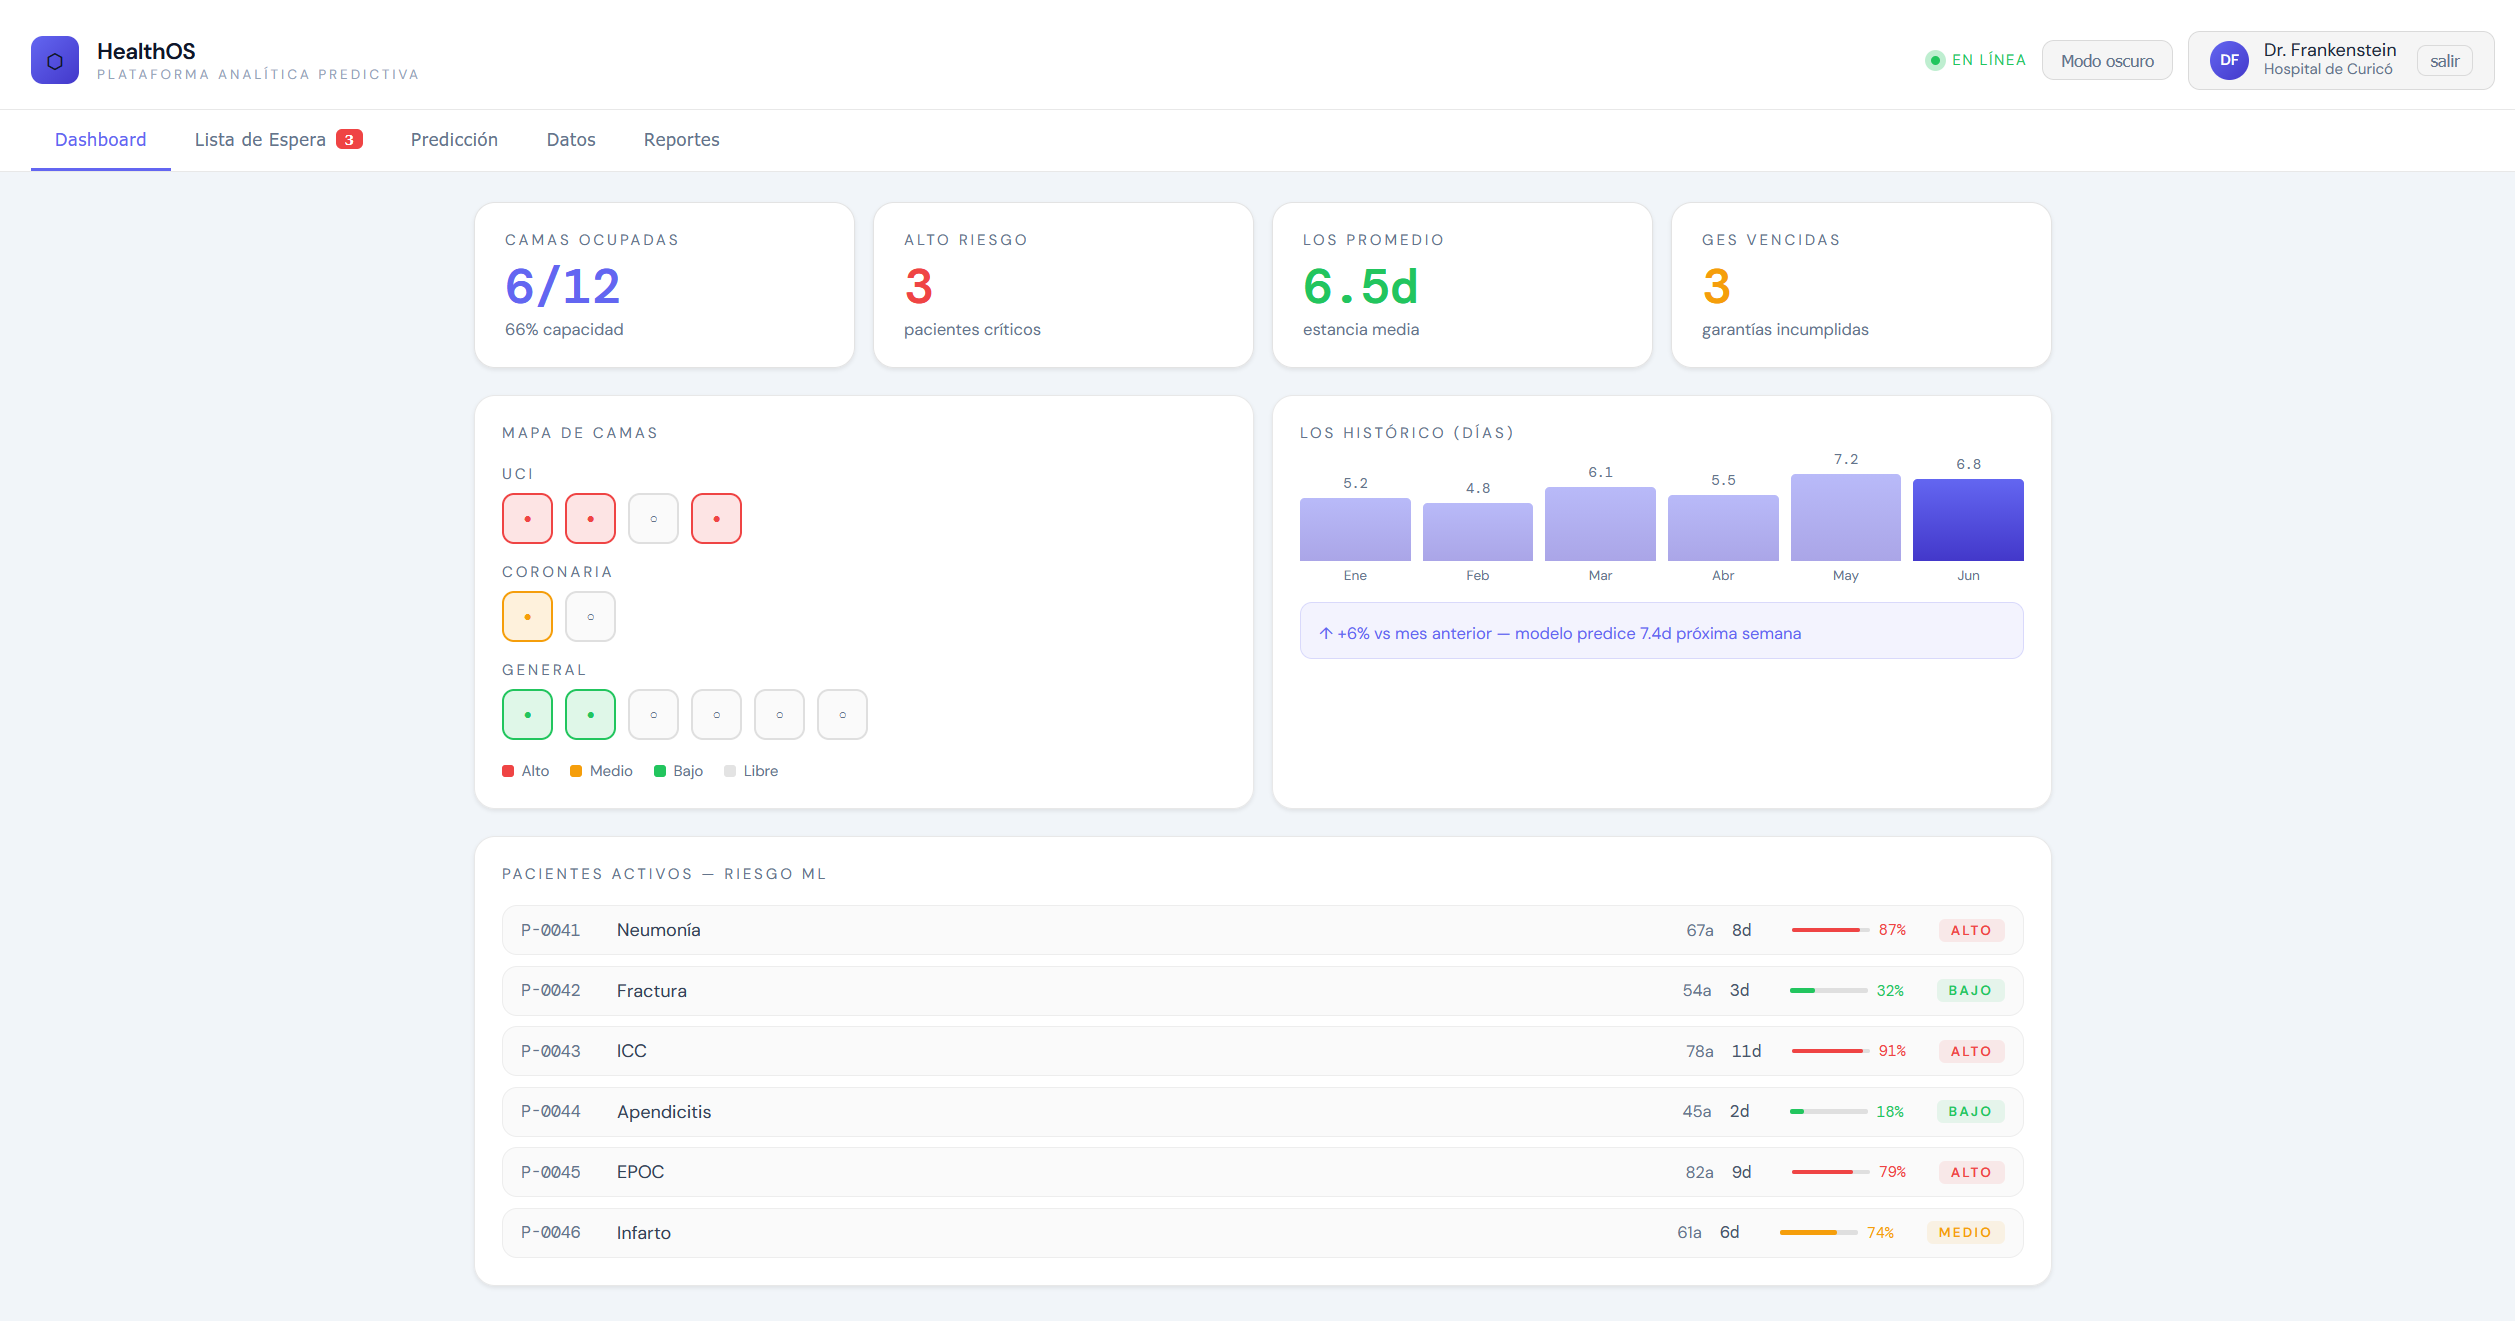
Task: Click the Mar bar in LOS chart
Action: [1600, 524]
